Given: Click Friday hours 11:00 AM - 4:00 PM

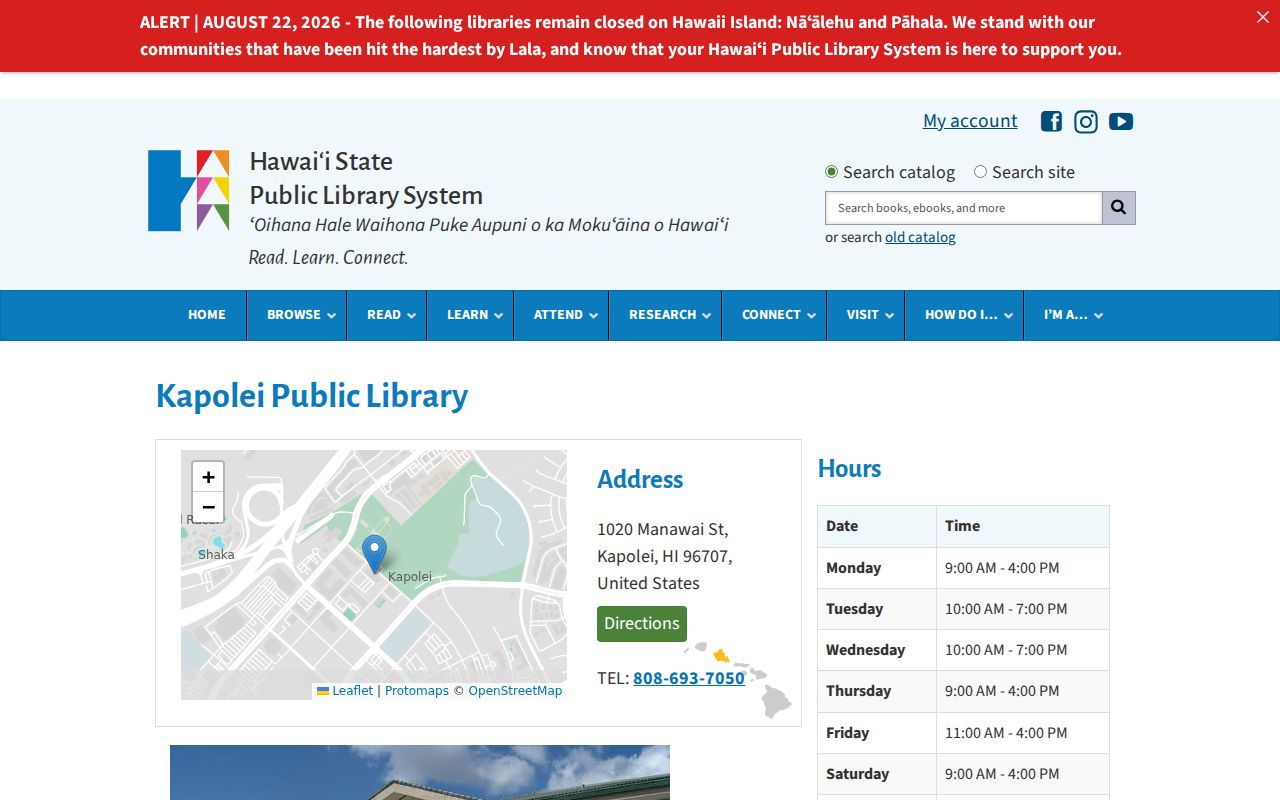Looking at the screenshot, I should (1006, 733).
